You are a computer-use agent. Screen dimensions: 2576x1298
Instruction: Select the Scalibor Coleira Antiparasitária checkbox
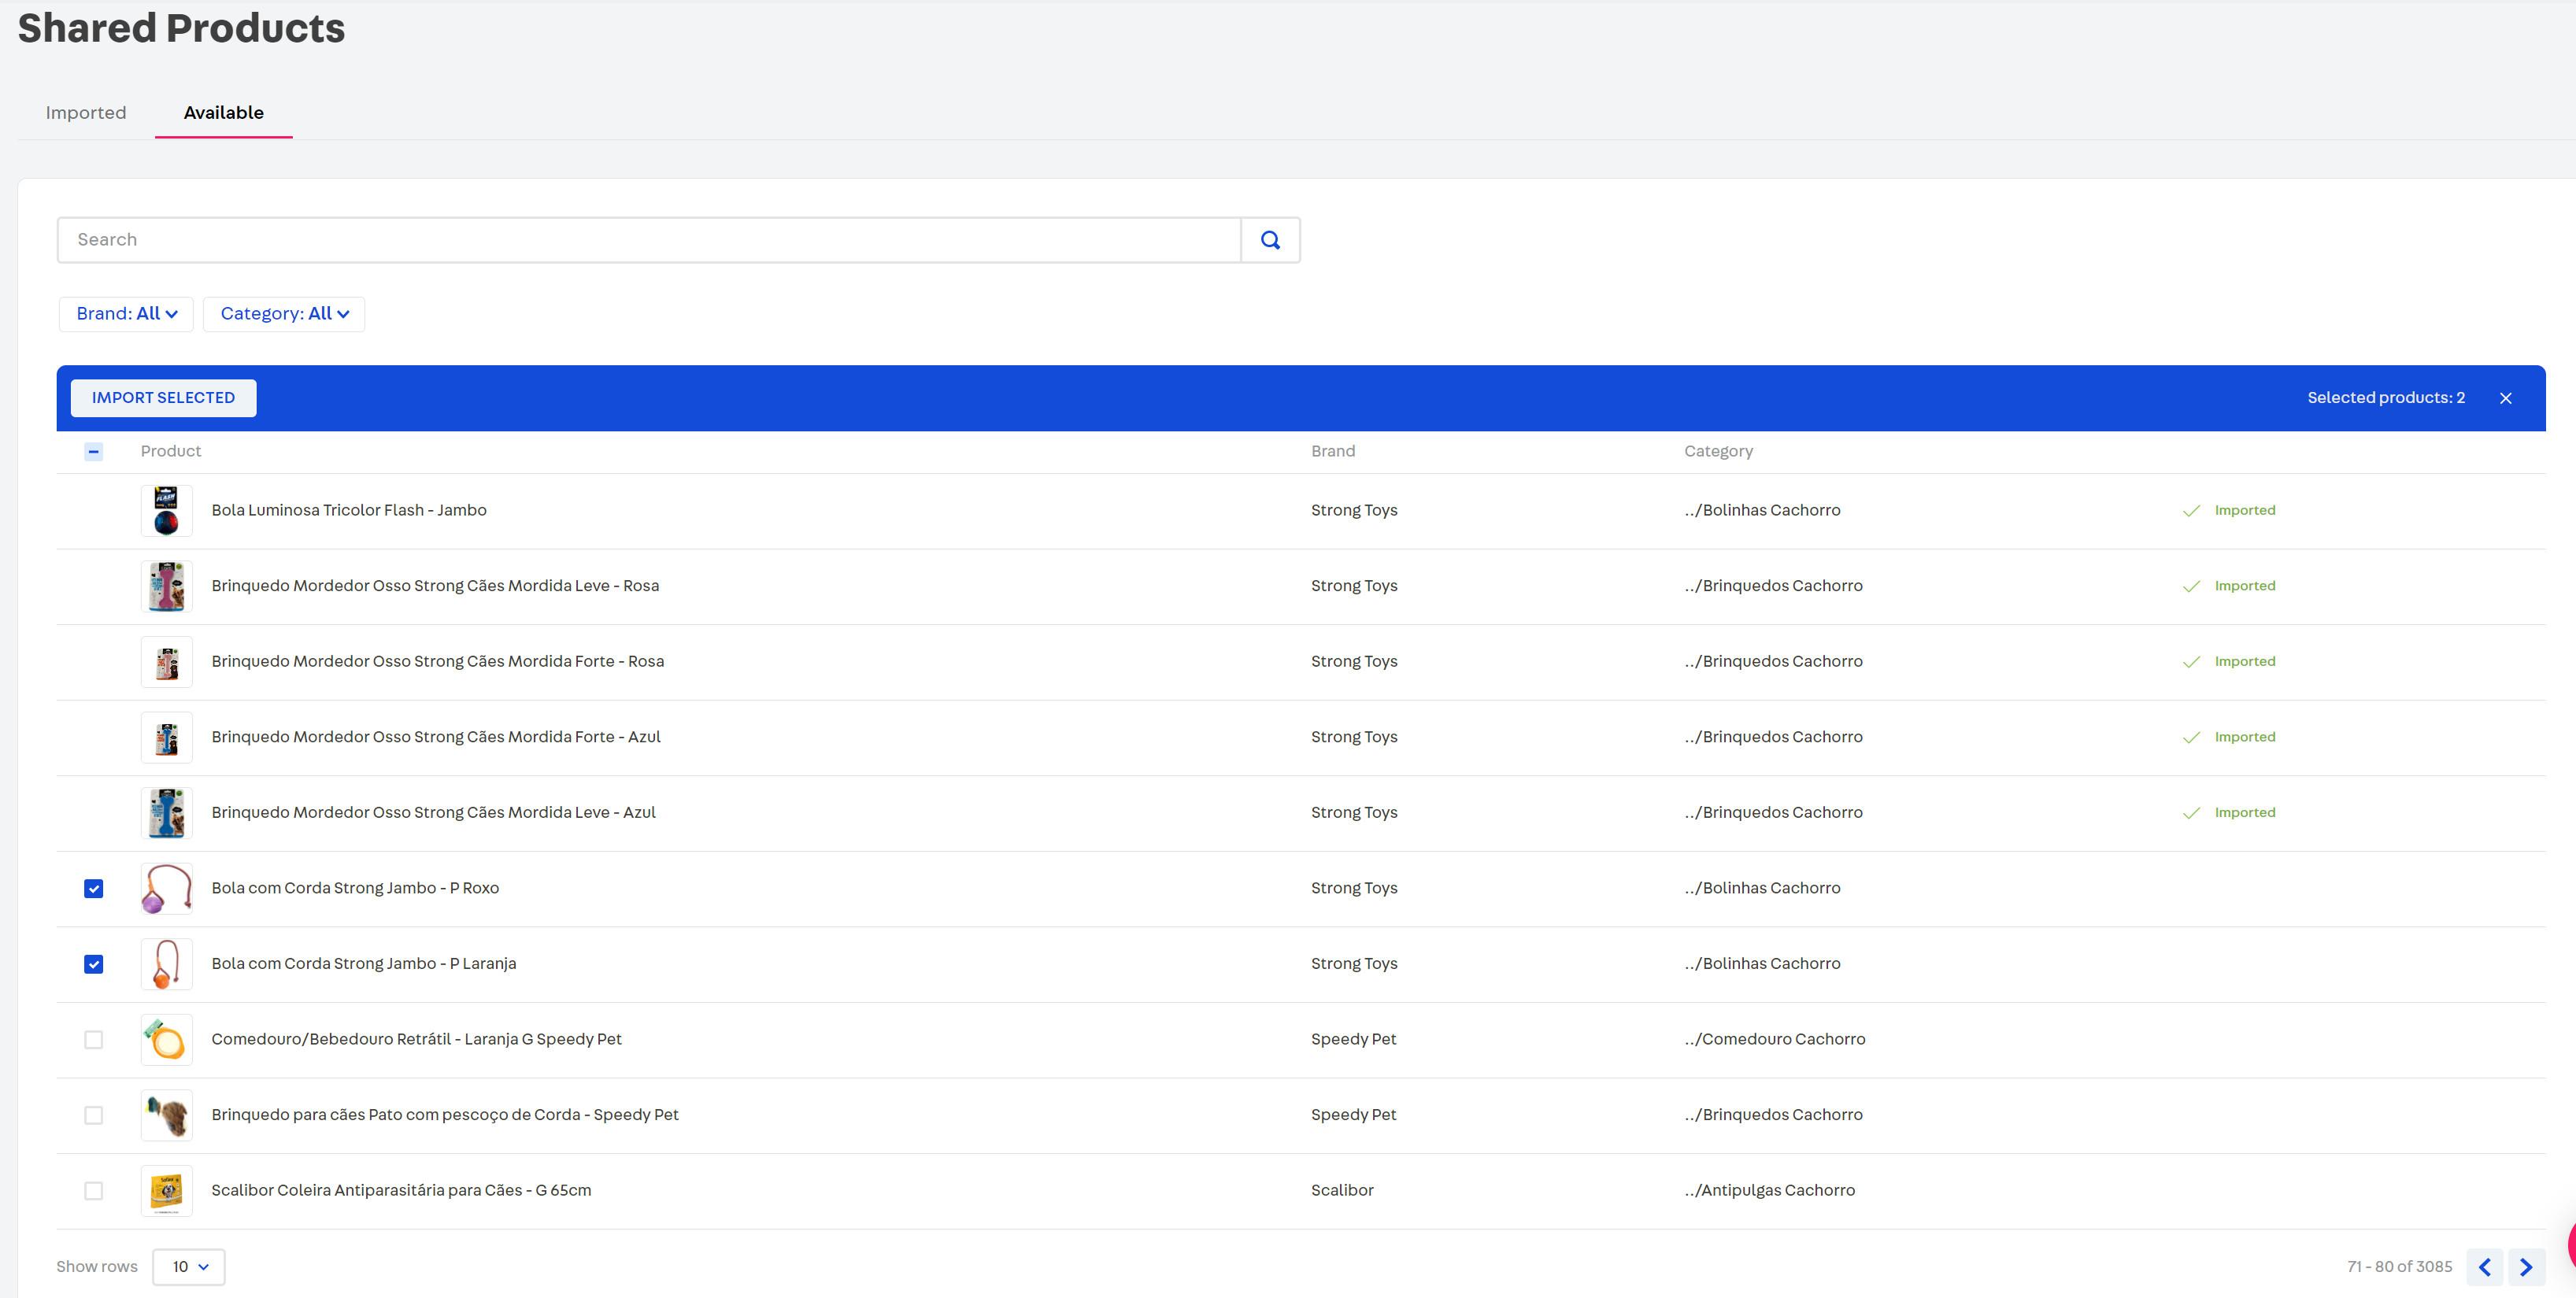tap(94, 1191)
